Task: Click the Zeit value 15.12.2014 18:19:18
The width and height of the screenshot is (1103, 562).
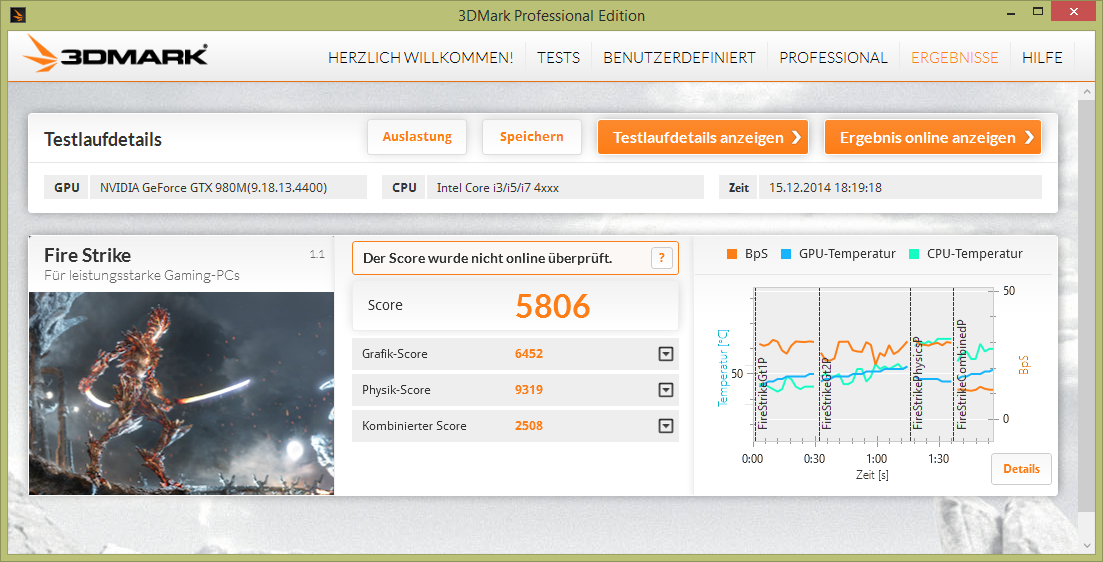Action: click(825, 188)
